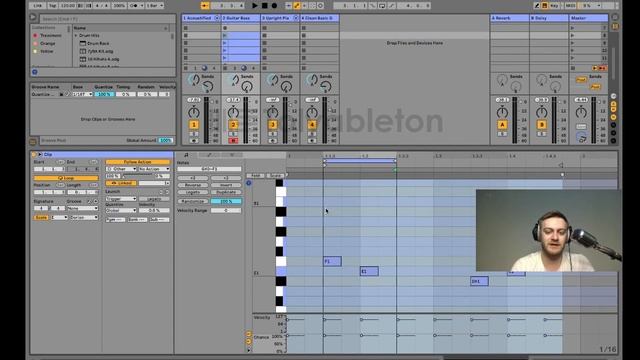This screenshot has width=640, height=360.
Task: Click the Link button
Action: (x=38, y=6)
